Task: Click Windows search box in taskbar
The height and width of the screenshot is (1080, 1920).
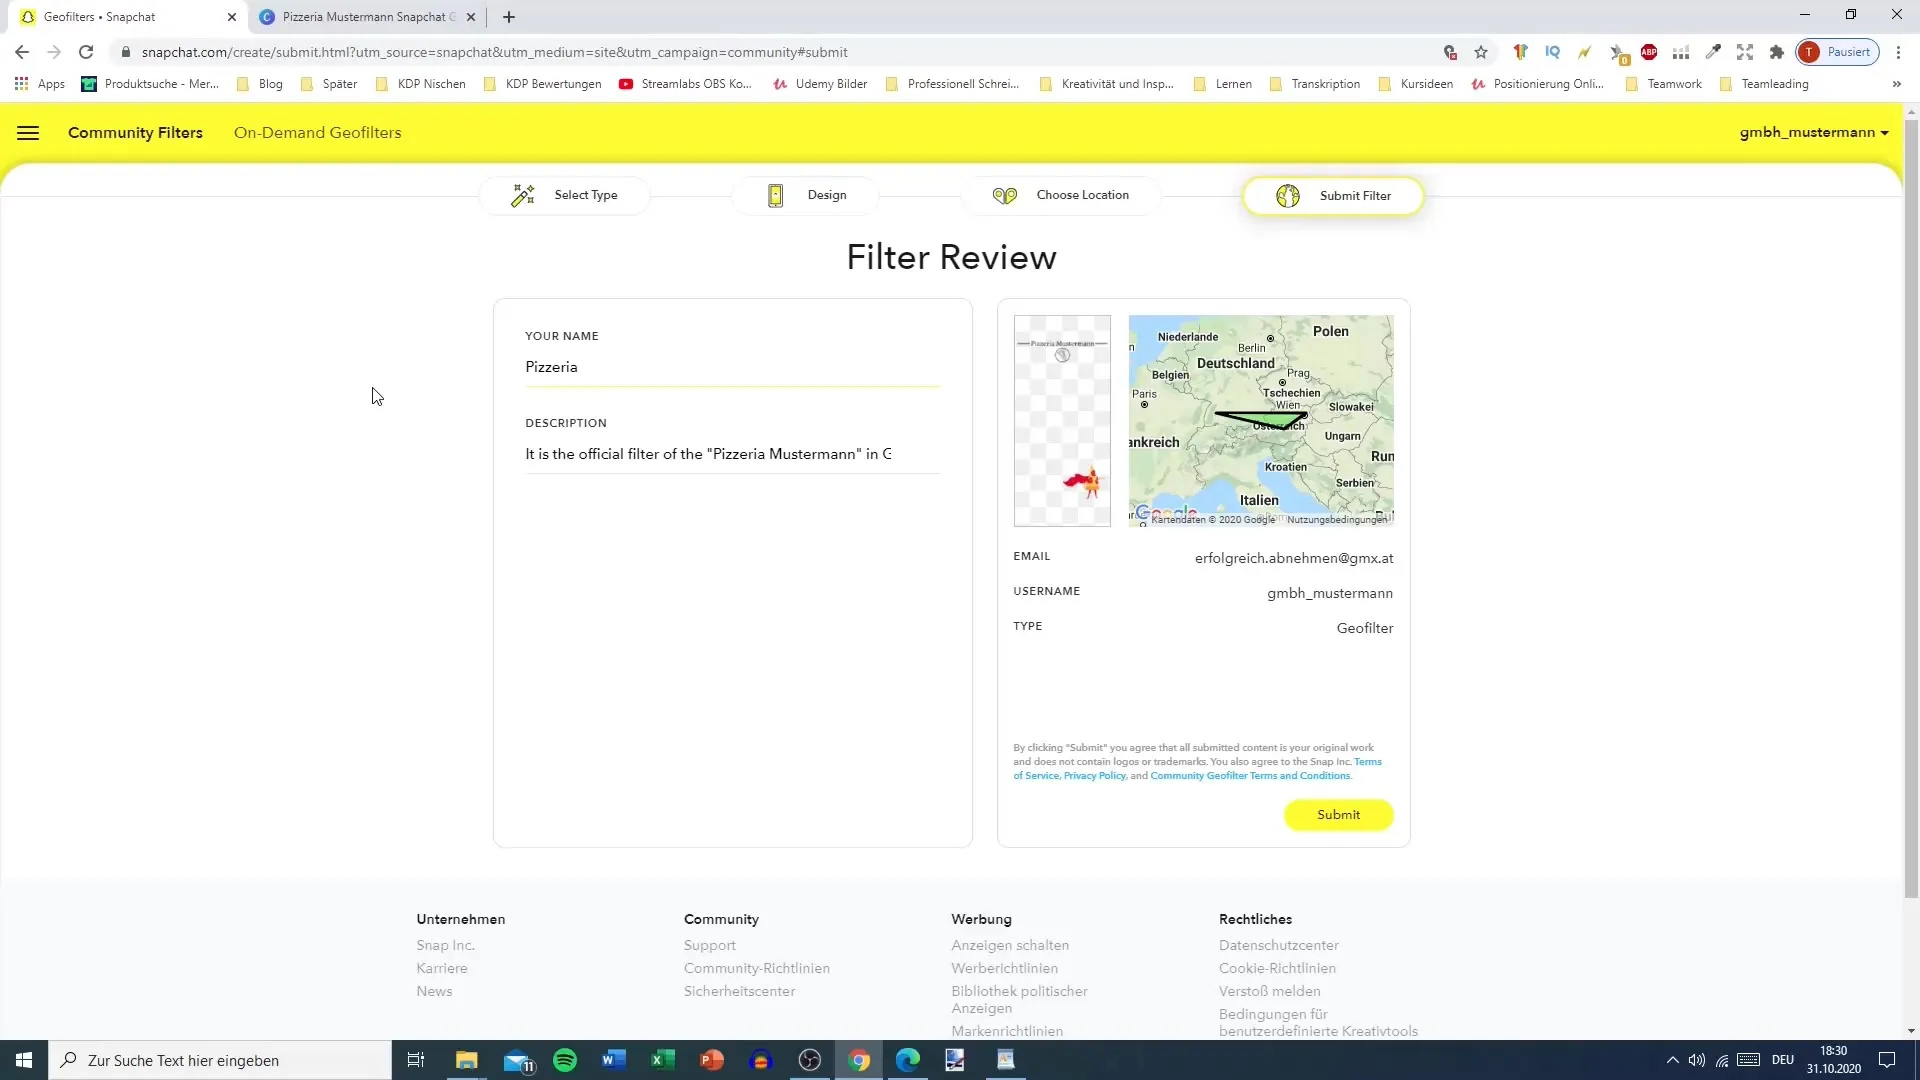Action: [x=220, y=1060]
